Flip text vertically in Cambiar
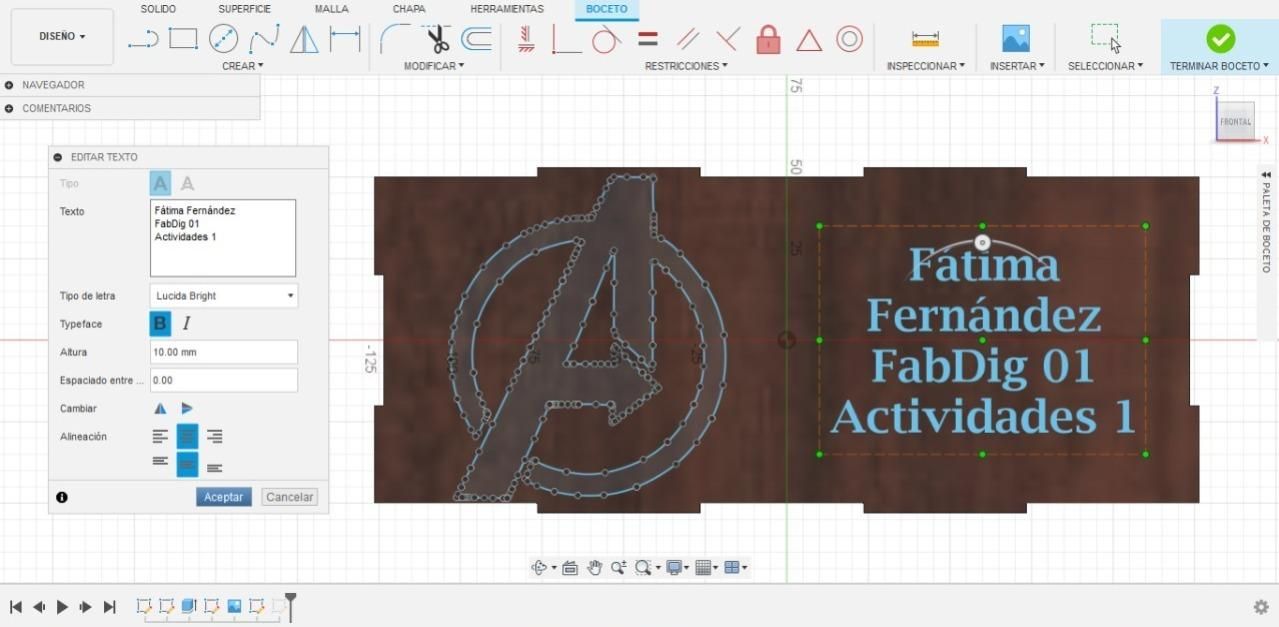Viewport: 1279px width, 627px height. tap(187, 408)
